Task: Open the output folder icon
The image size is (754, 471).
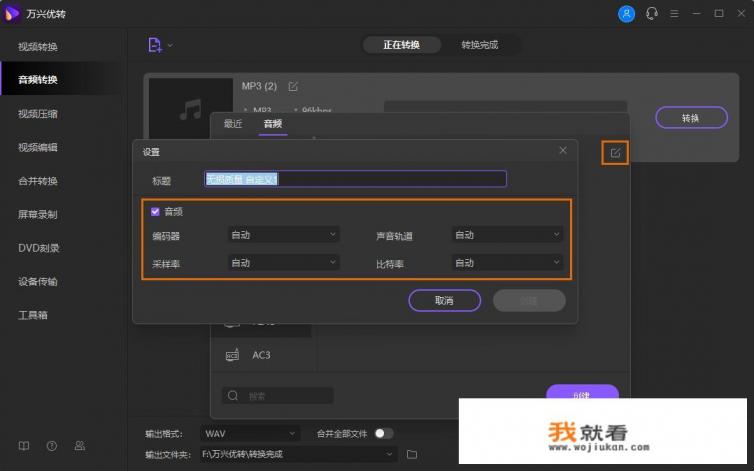Action: 412,454
